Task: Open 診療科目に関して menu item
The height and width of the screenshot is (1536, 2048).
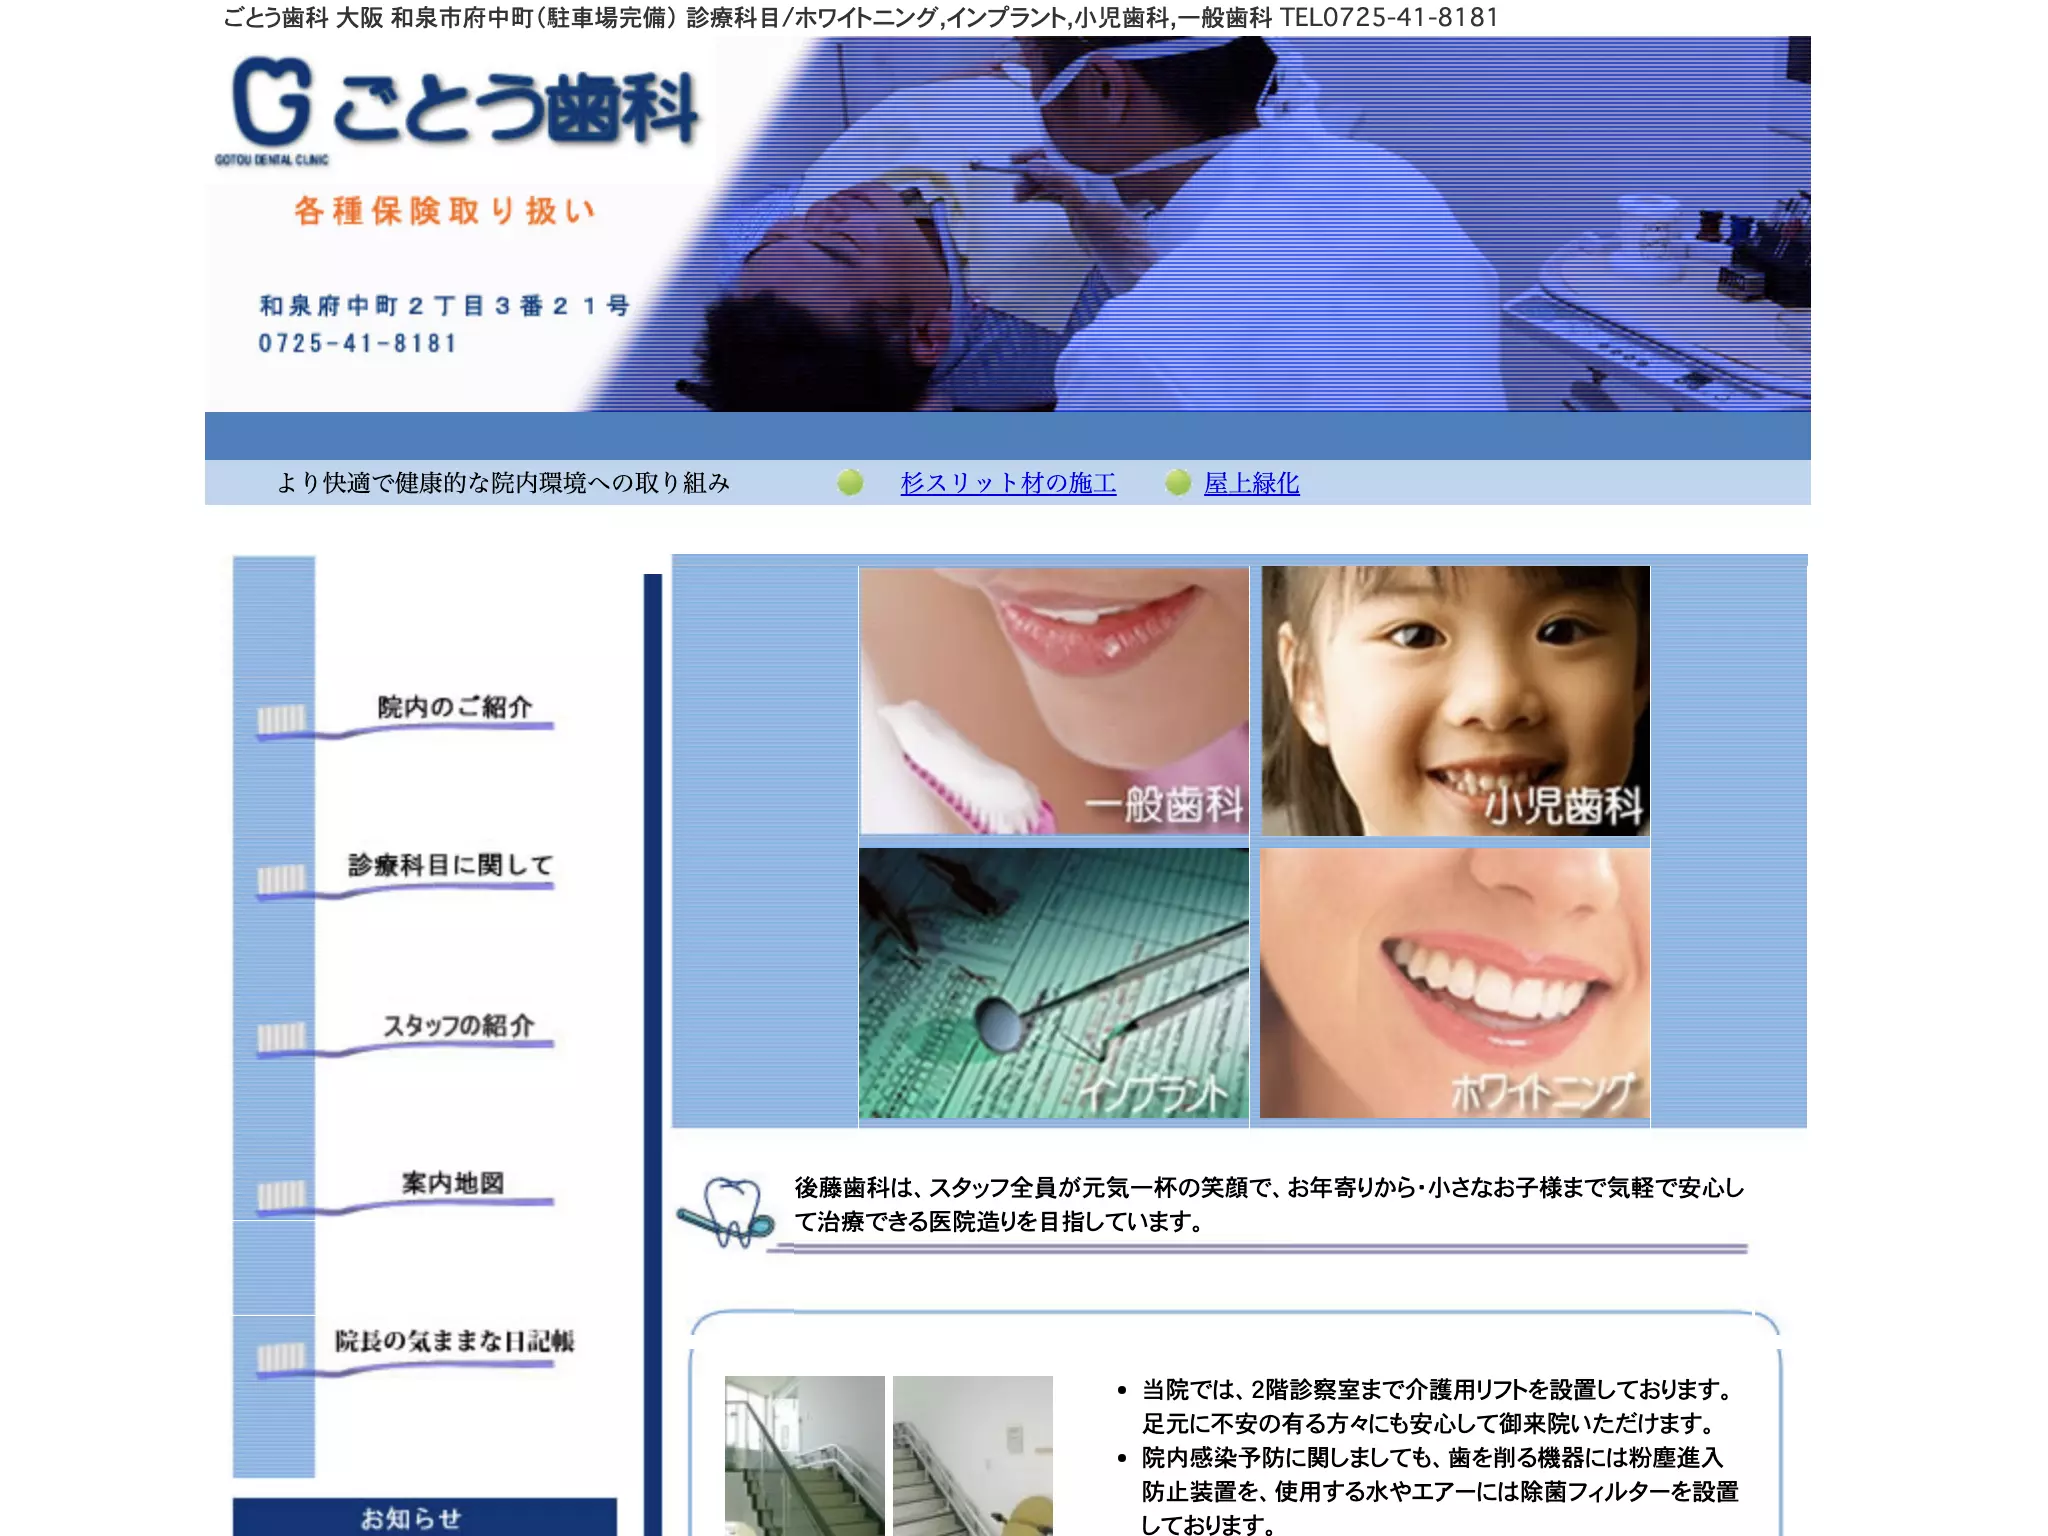Action: pos(451,865)
